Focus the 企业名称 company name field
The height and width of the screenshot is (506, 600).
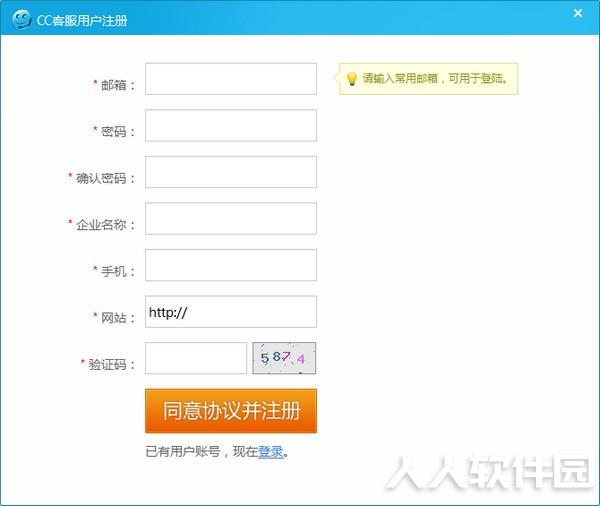(231, 219)
